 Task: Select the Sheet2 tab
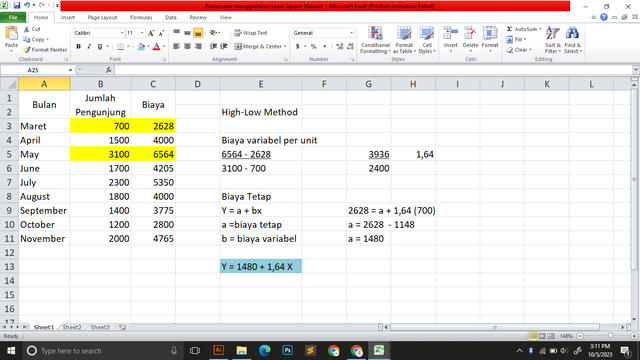[x=72, y=327]
